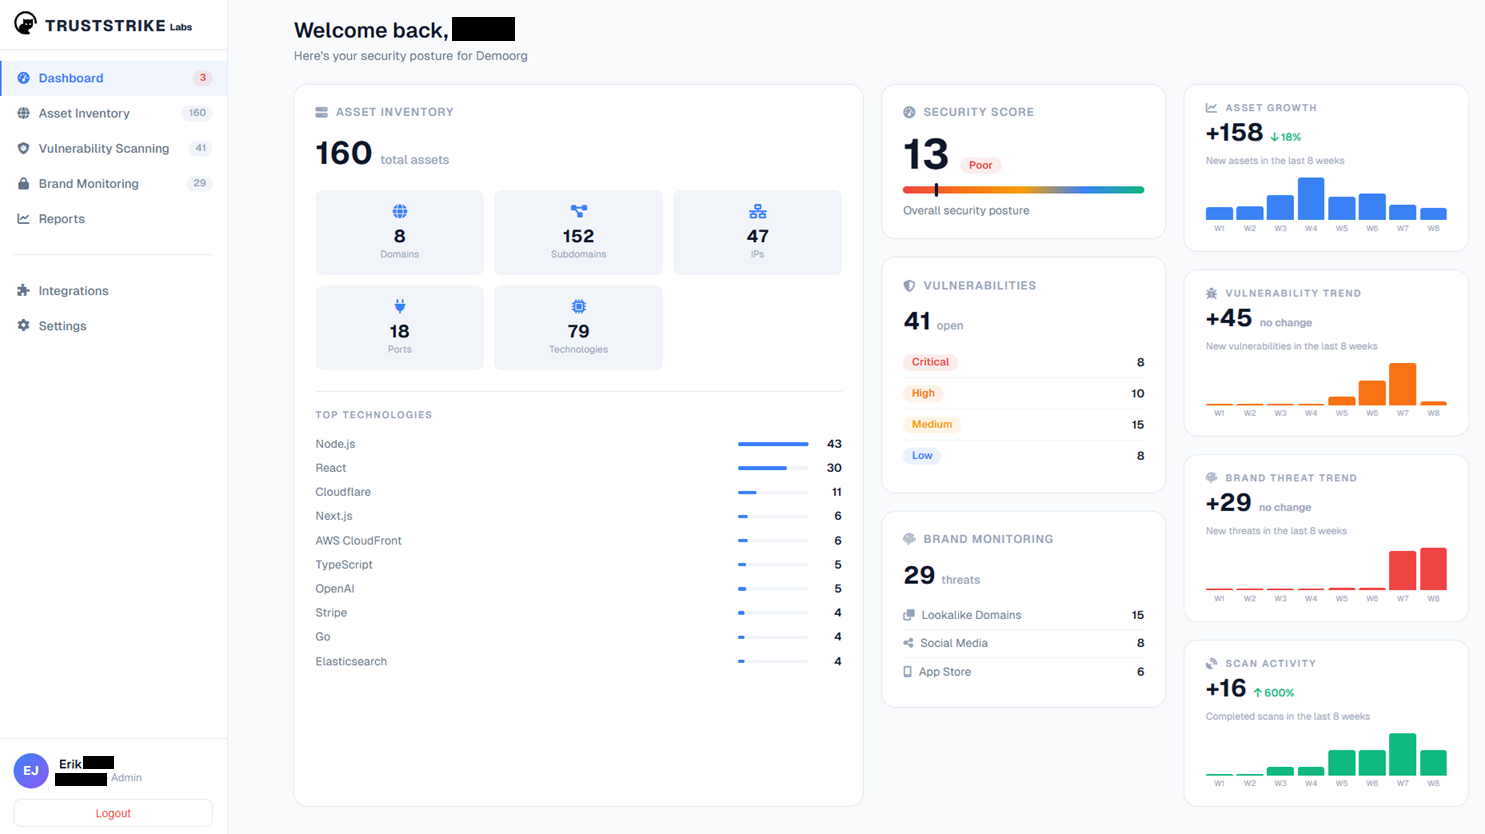Click the globe icon on Domains card
The width and height of the screenshot is (1485, 834).
coord(400,211)
